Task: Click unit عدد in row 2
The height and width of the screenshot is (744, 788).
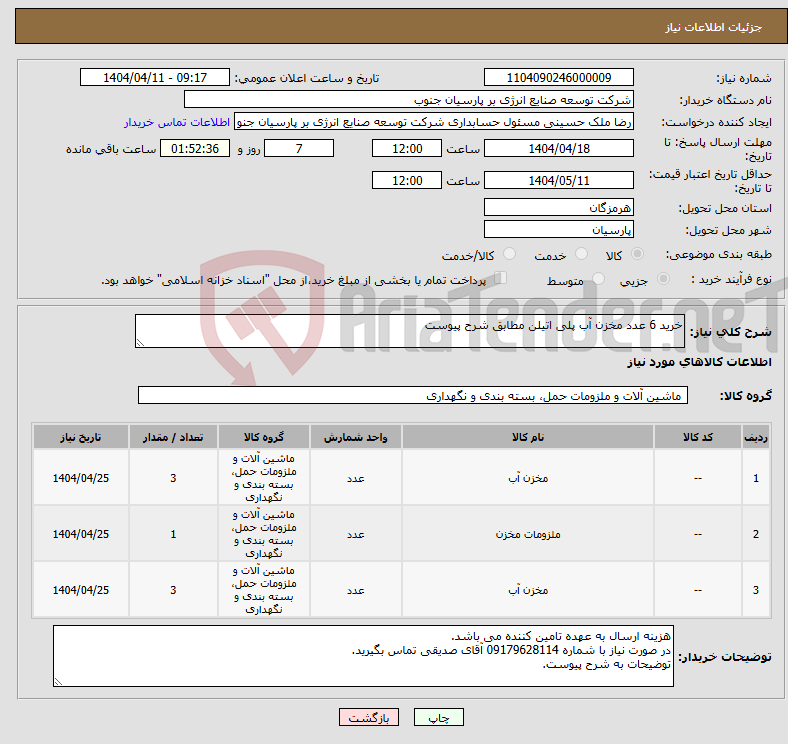Action: point(355,534)
